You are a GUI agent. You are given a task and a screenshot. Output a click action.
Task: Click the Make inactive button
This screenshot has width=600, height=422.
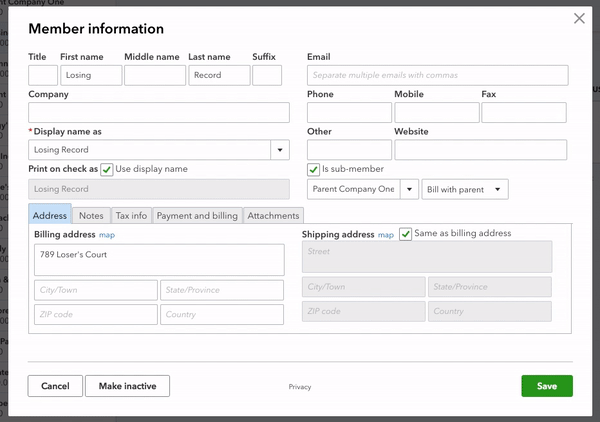127,386
